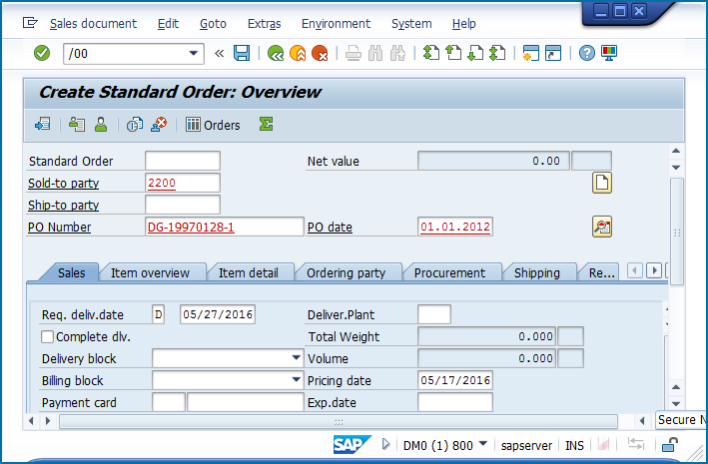708x464 pixels.
Task: Click the horizontal scrollbar at bottom
Action: [x=340, y=422]
